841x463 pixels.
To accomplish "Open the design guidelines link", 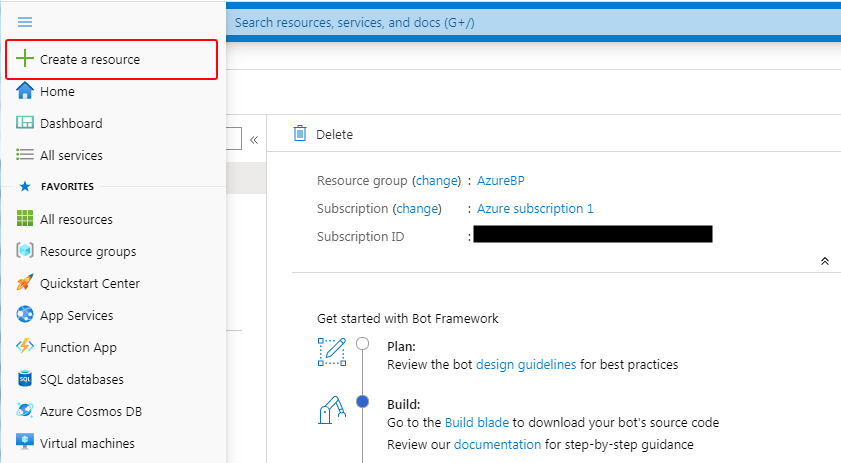I will click(526, 365).
